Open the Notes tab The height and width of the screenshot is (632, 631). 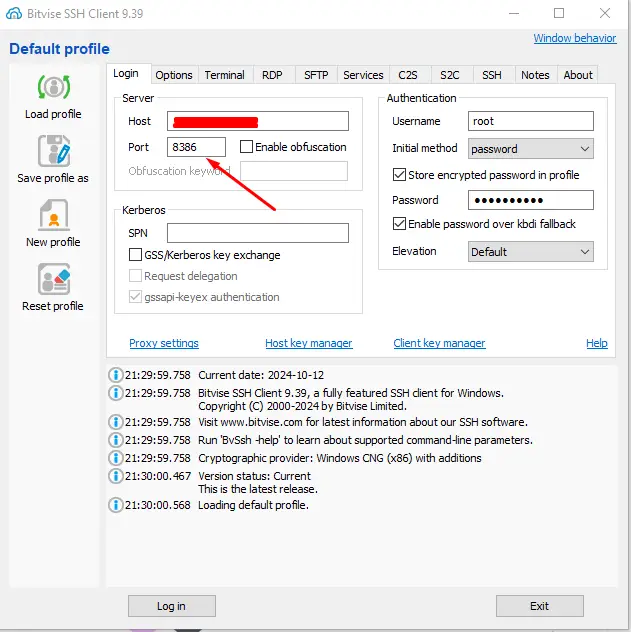(535, 75)
